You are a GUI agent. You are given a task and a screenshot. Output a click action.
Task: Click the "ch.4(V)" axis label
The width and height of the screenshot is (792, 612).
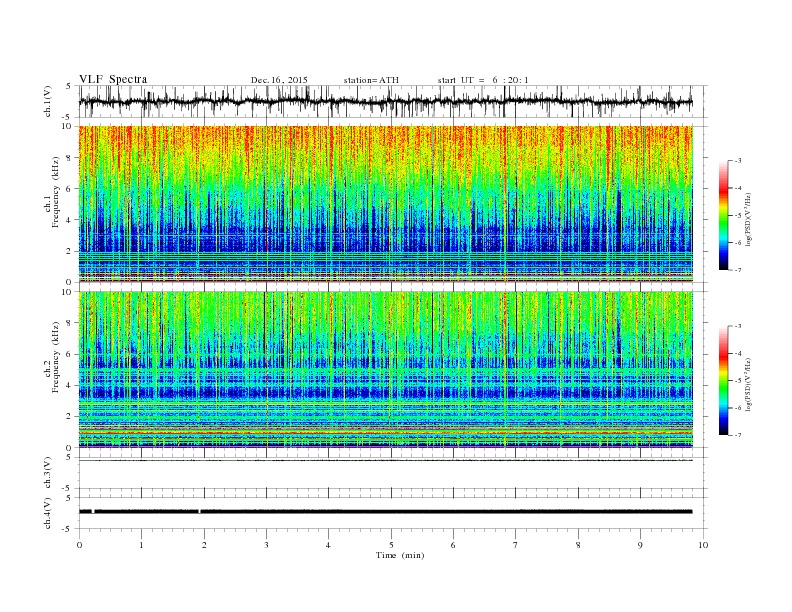(x=48, y=513)
